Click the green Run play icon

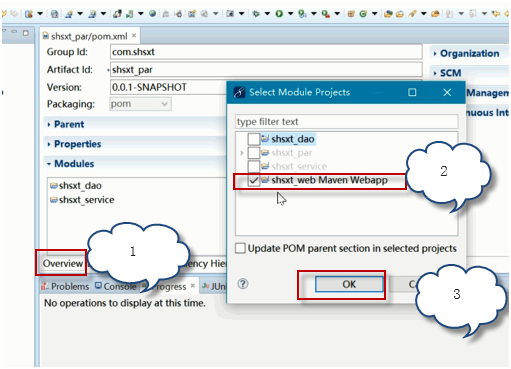coord(279,14)
